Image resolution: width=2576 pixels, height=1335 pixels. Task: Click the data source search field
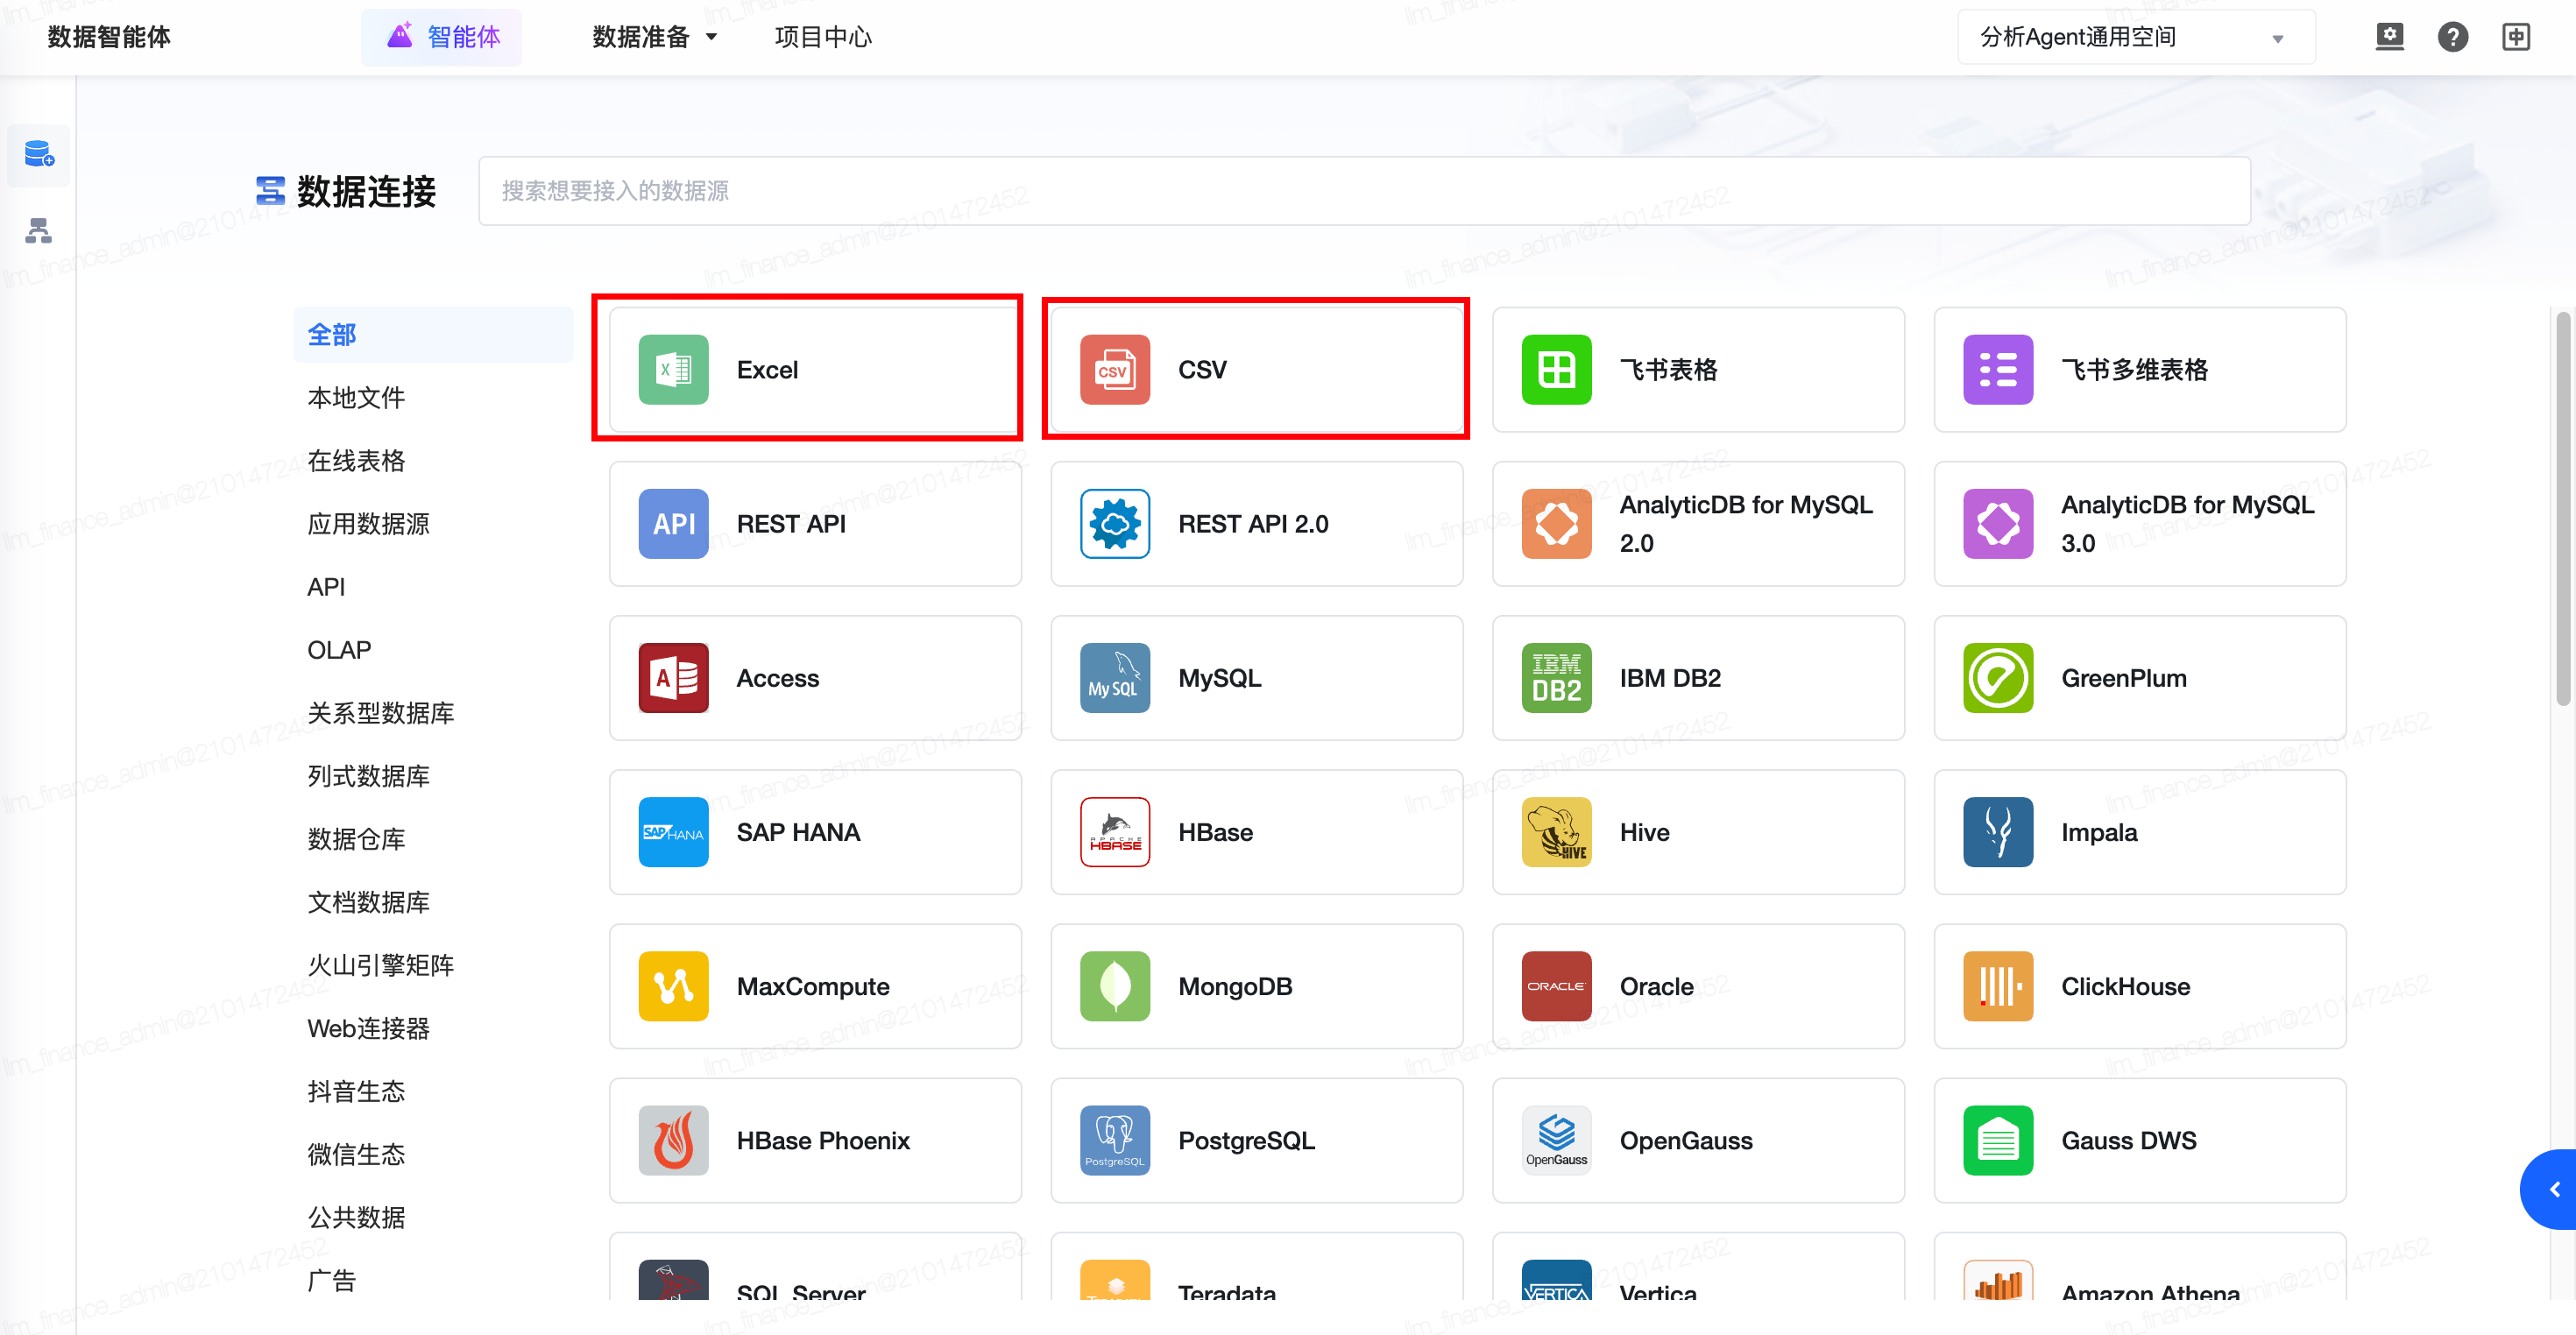click(x=1364, y=191)
